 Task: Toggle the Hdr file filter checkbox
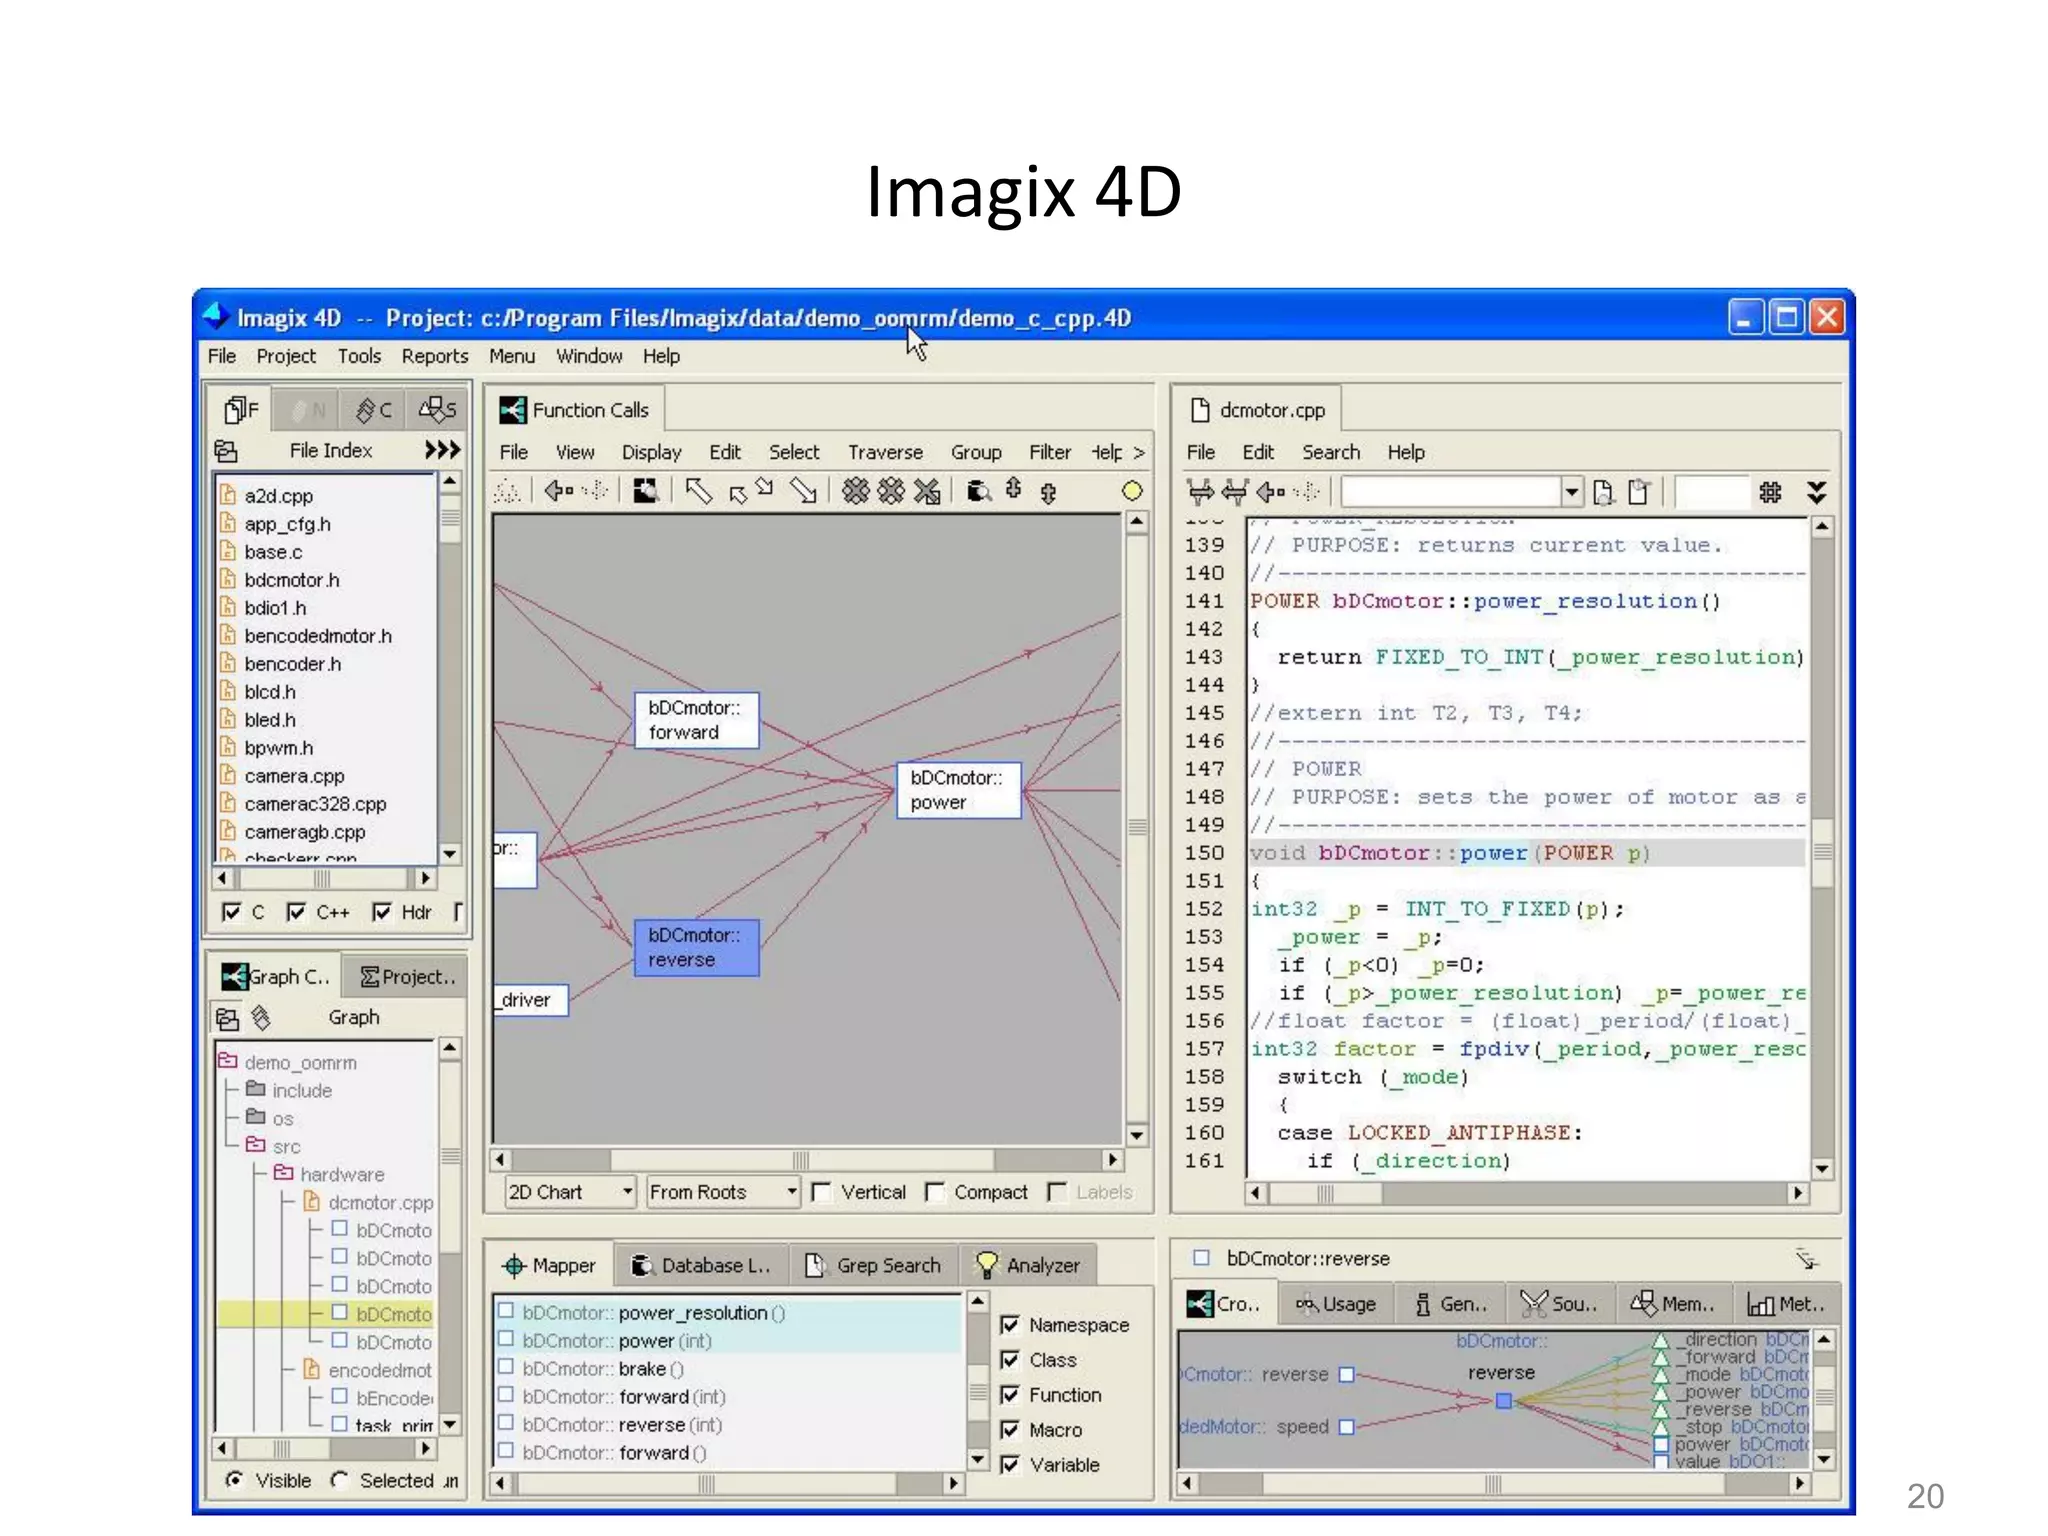tap(381, 912)
